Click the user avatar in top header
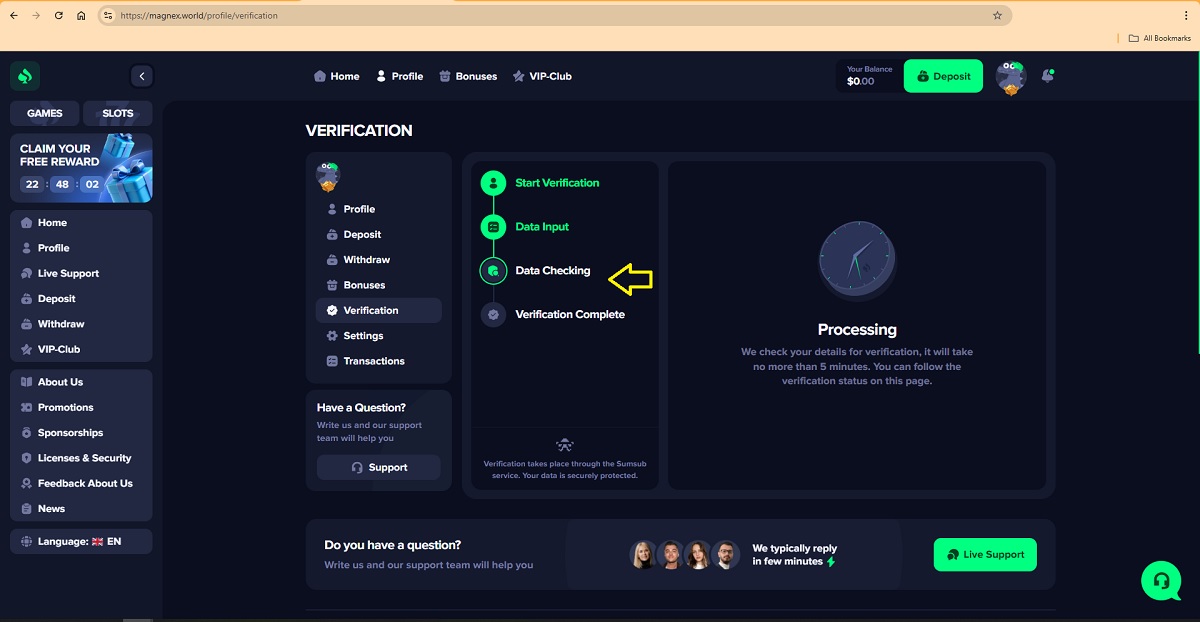This screenshot has height=622, width=1200. coord(1011,77)
